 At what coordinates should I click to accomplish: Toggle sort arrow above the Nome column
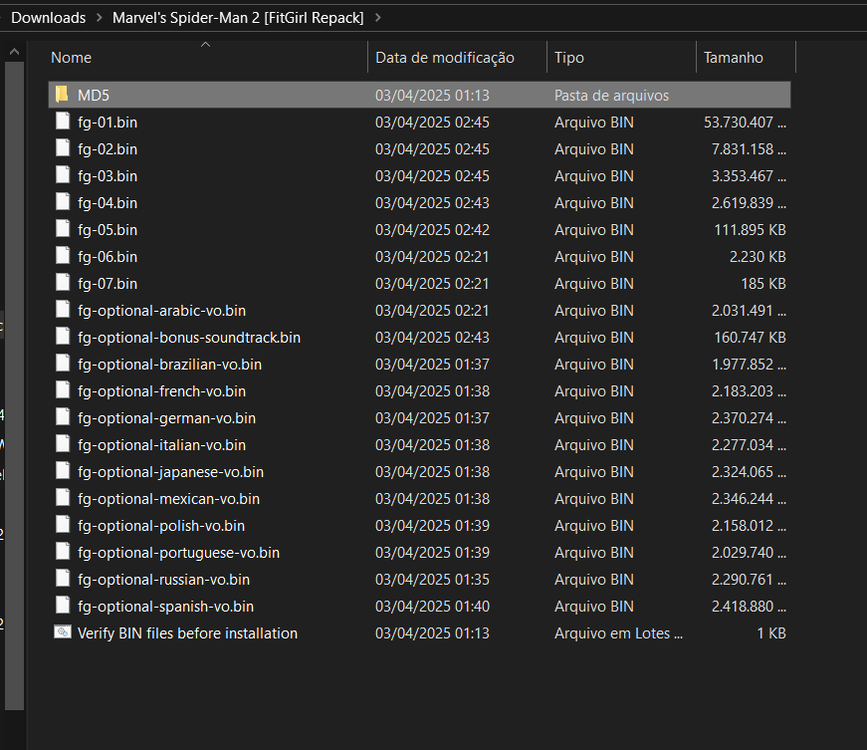(205, 45)
